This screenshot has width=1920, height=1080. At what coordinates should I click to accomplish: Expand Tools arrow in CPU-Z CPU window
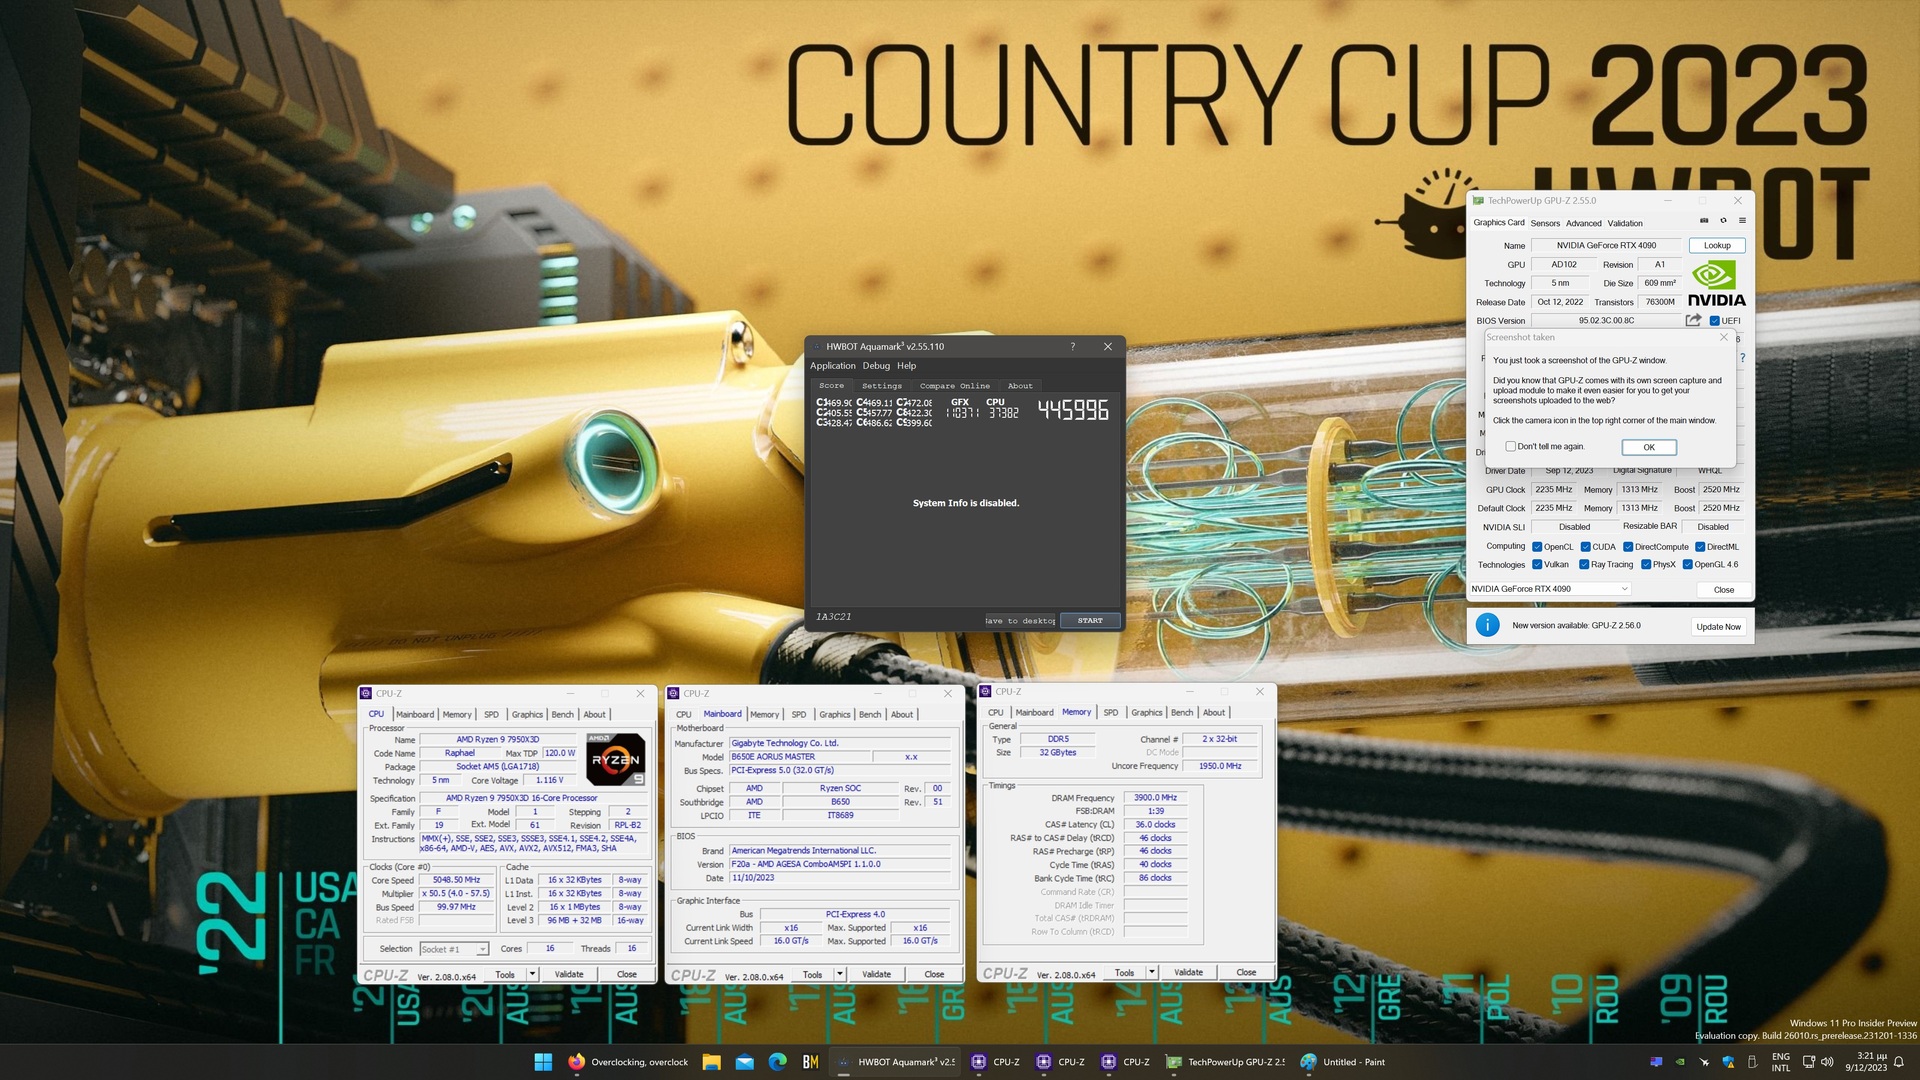(x=533, y=974)
